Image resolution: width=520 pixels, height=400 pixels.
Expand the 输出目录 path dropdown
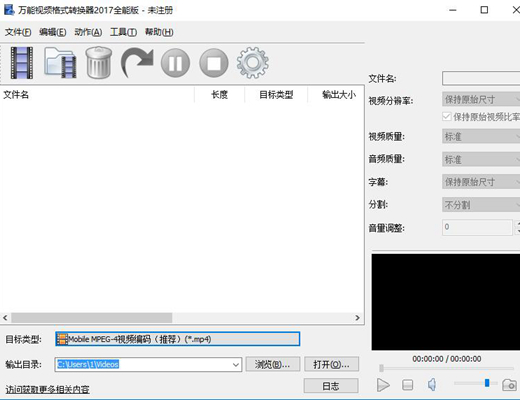(236, 365)
